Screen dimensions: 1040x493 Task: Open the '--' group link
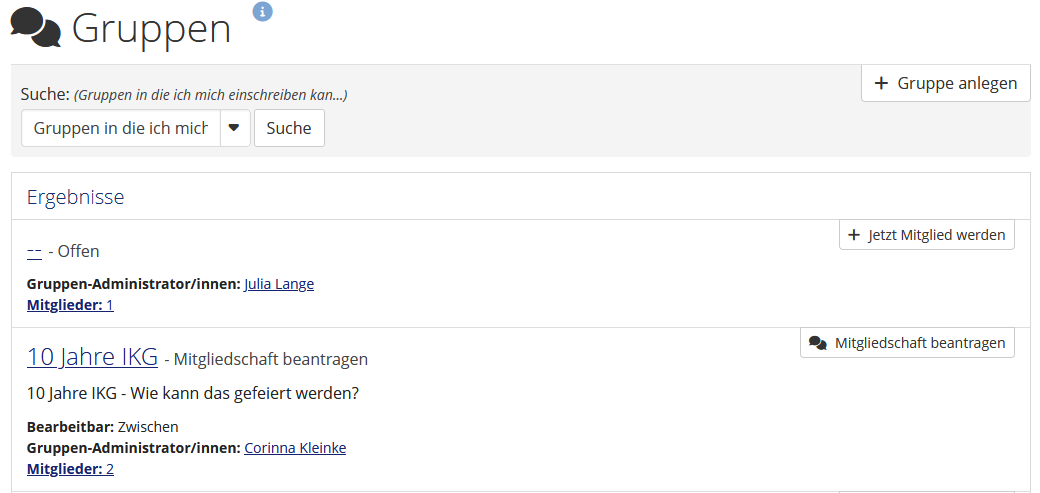click(34, 251)
